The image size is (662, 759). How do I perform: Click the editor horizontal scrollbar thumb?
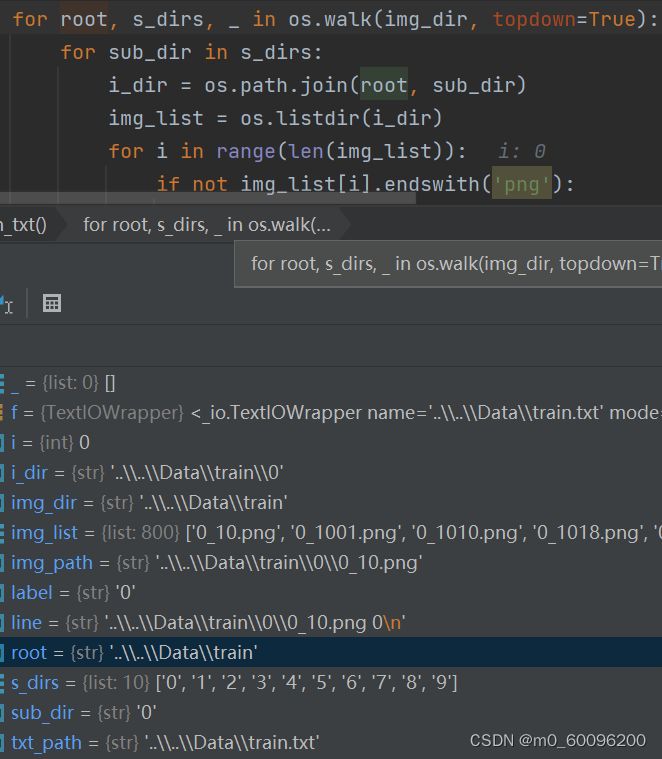(208, 198)
